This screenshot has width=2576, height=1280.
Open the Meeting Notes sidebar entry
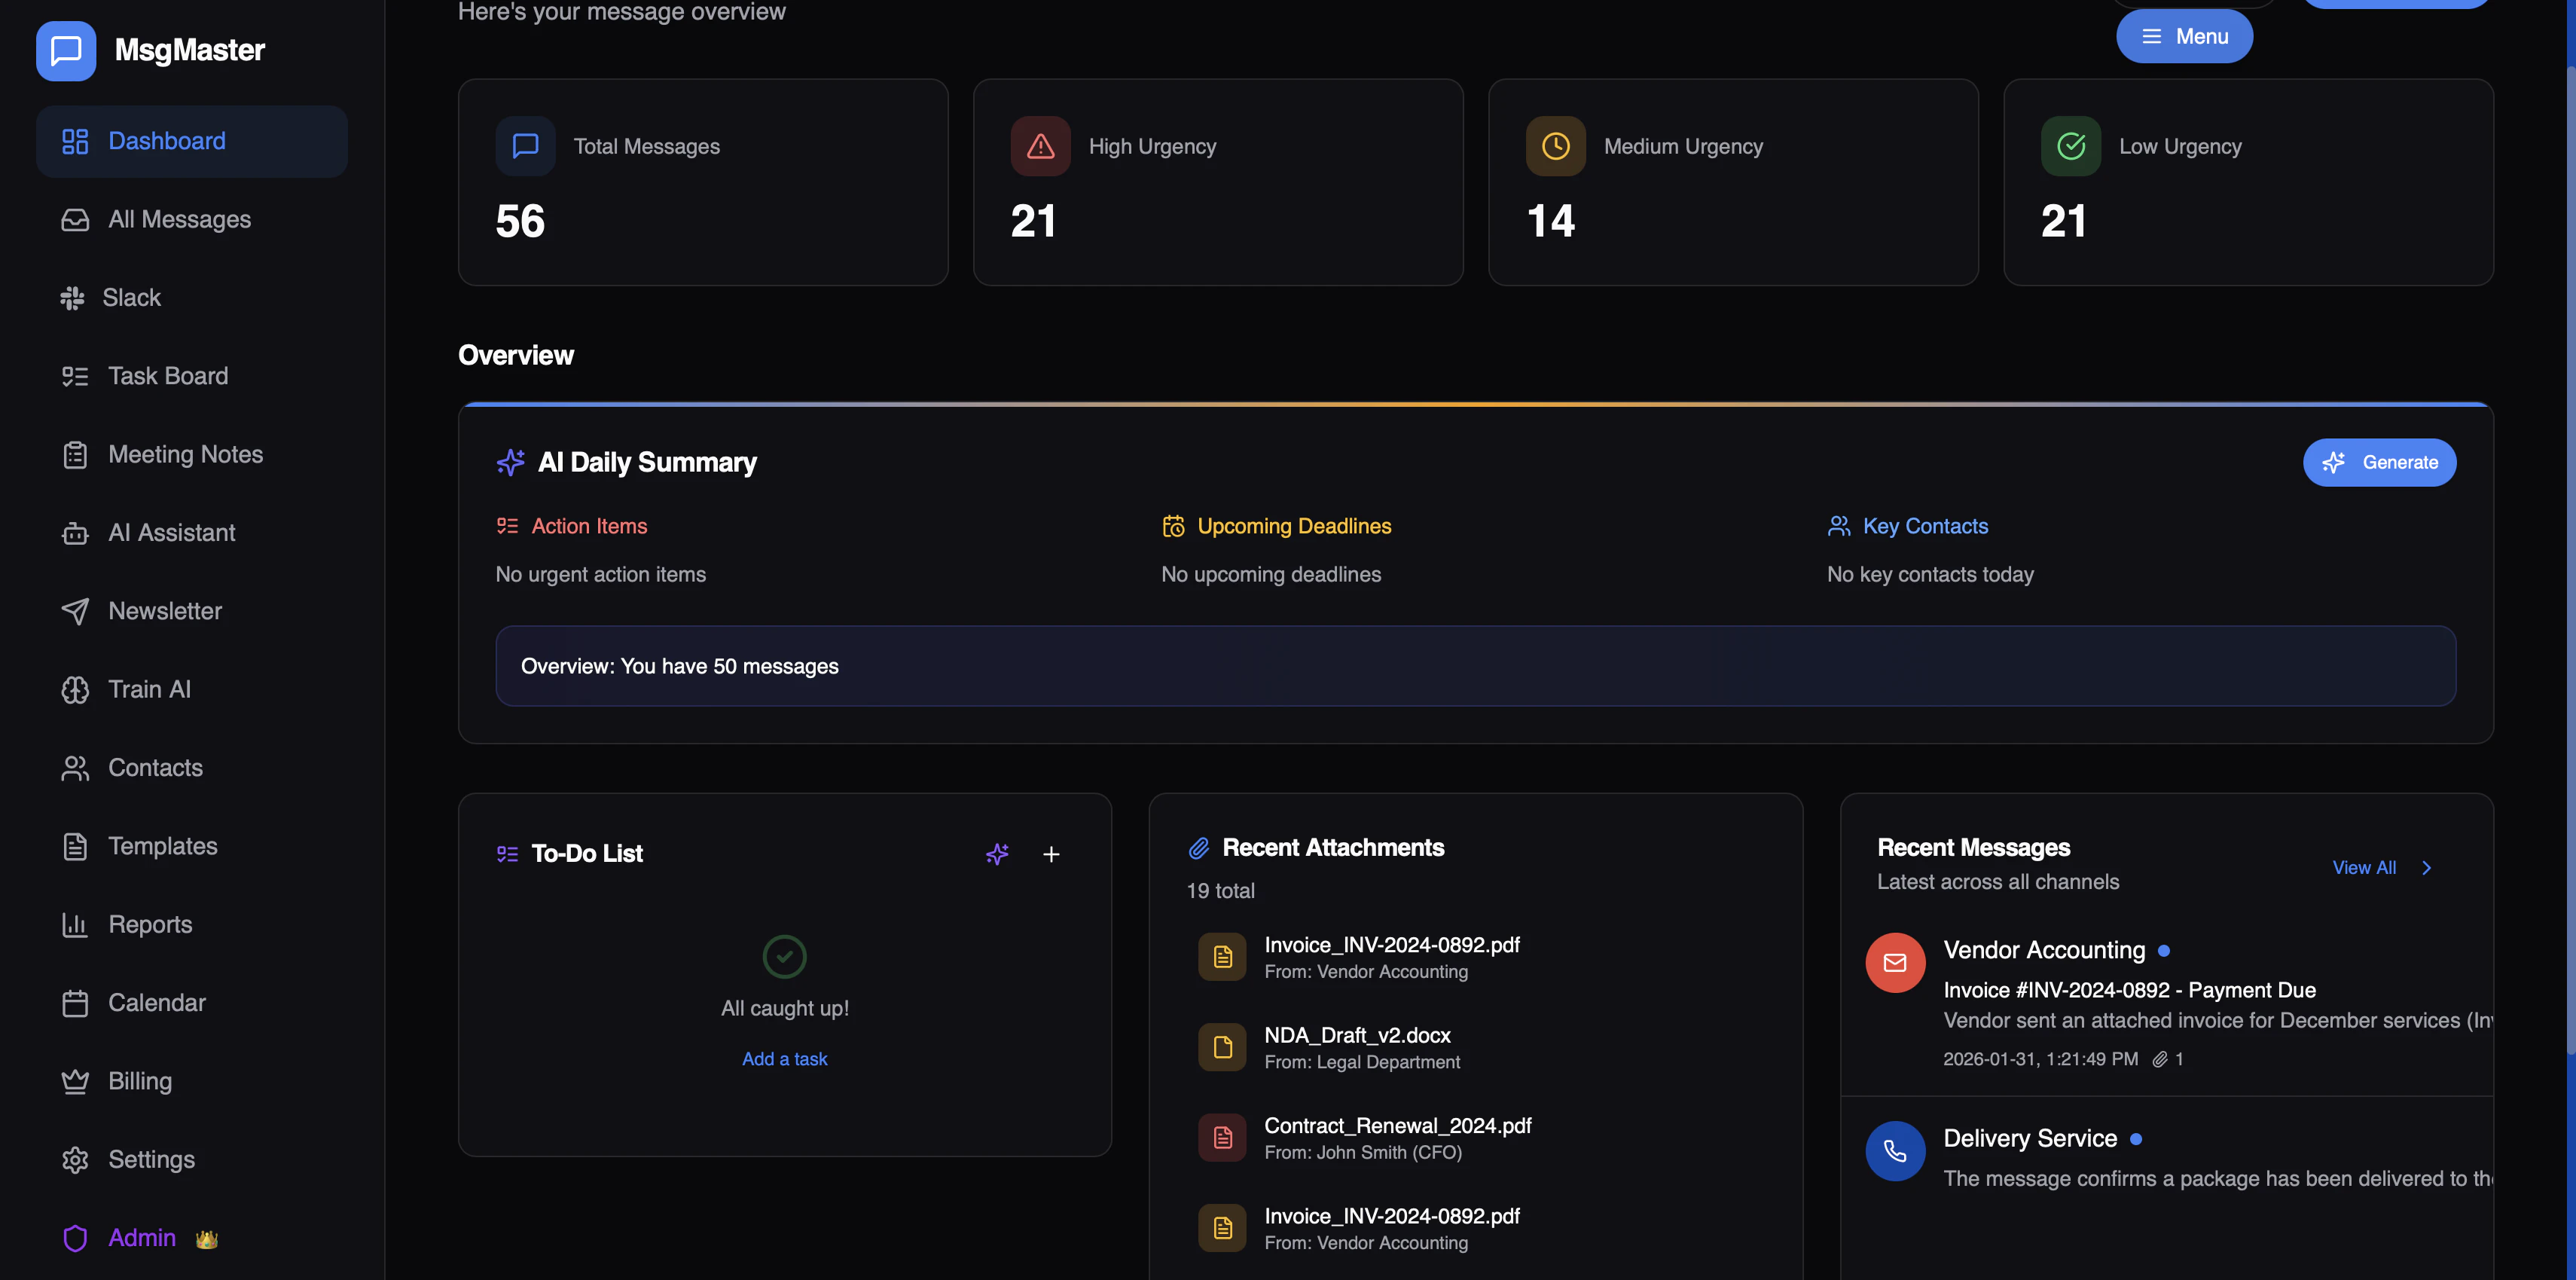click(185, 454)
